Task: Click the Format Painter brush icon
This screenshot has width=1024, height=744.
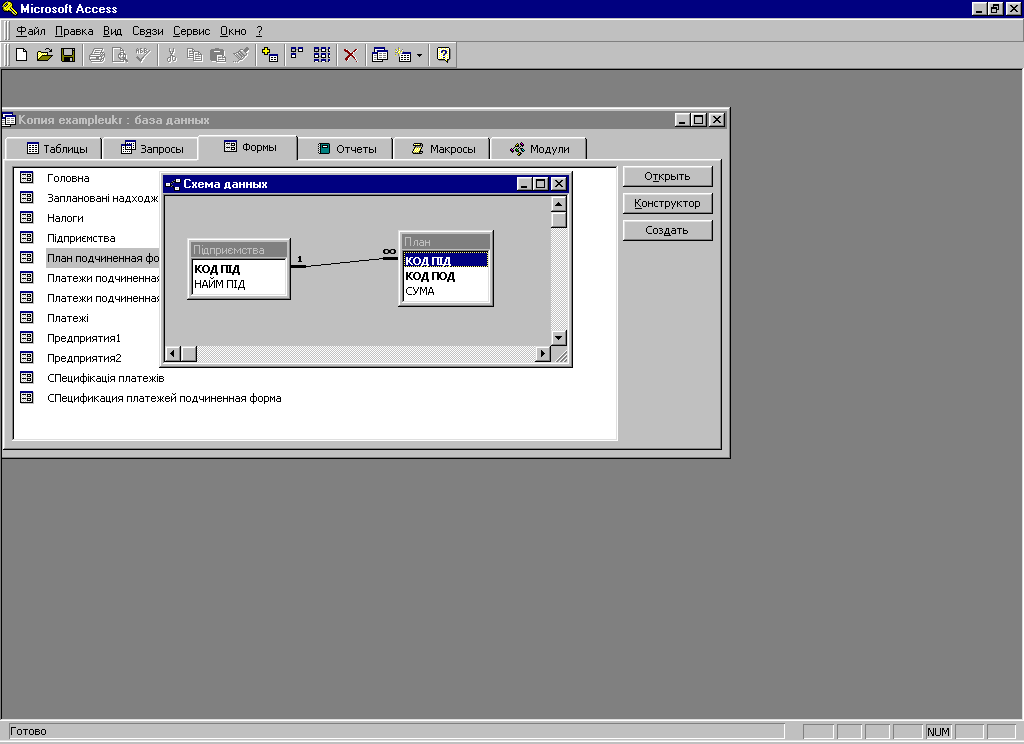Action: 241,55
